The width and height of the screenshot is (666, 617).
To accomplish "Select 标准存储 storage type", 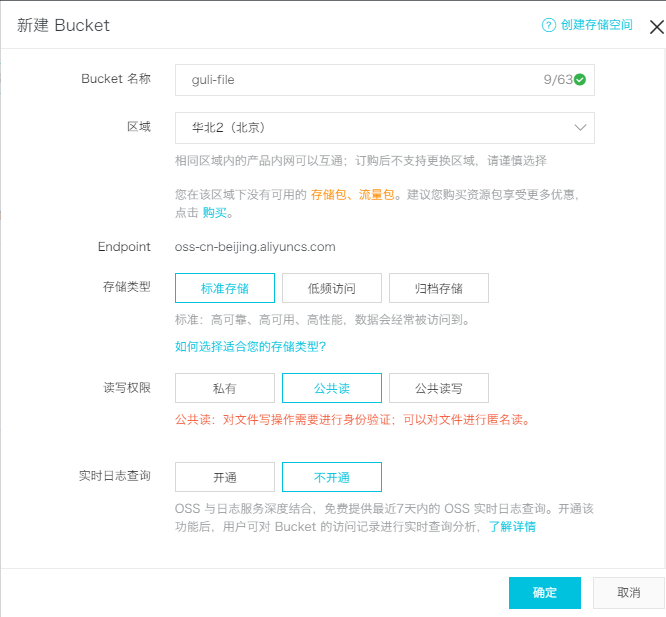I will 224,288.
